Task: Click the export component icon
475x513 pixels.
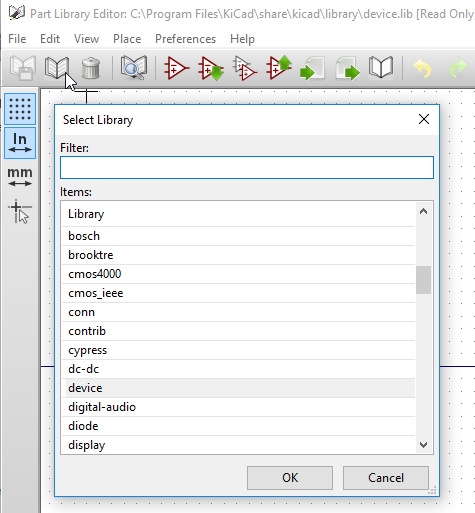Action: (347, 68)
